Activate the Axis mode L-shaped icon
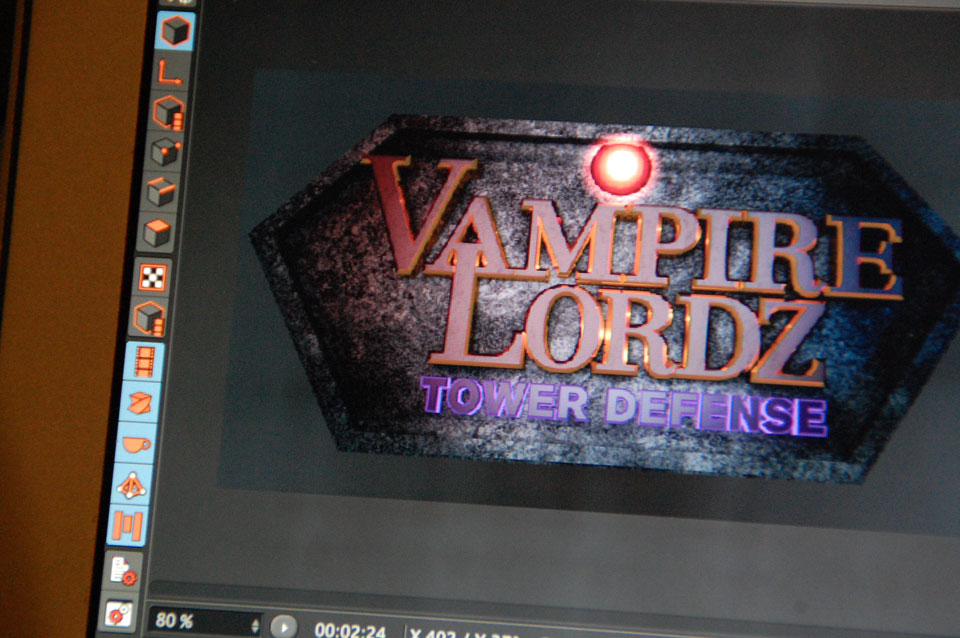This screenshot has width=960, height=638. pos(171,71)
